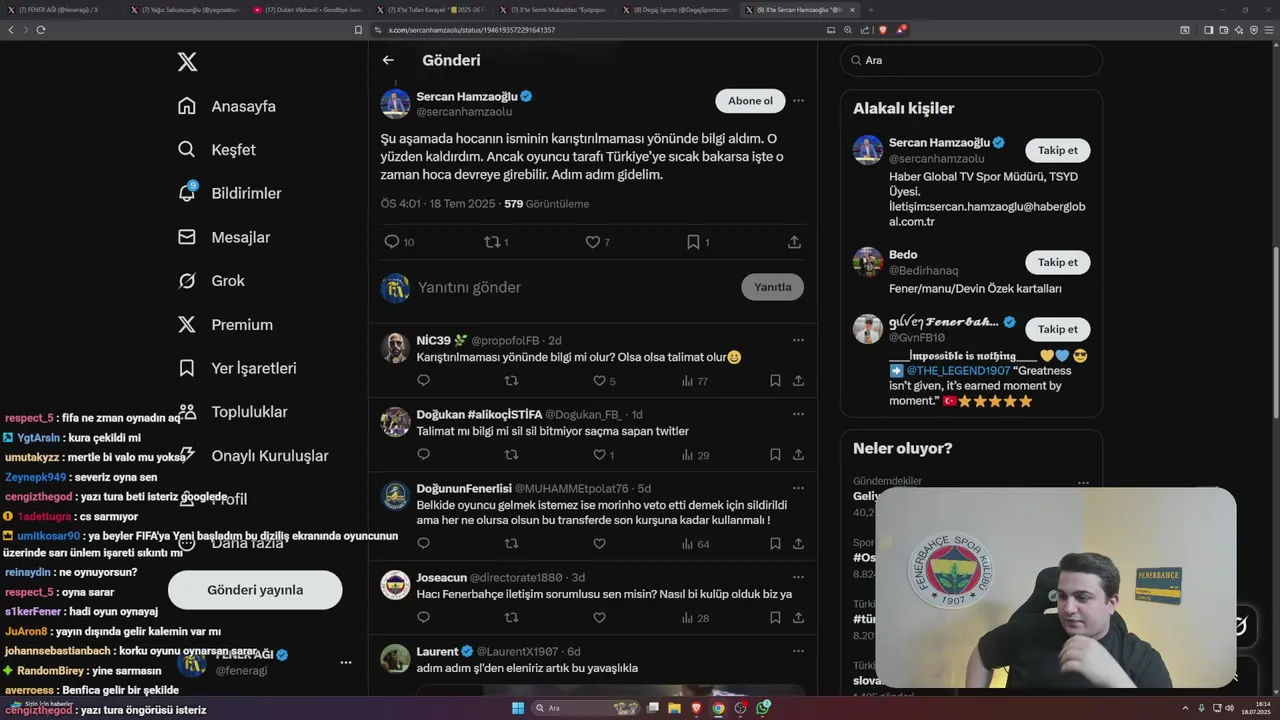
Task: Switch to Semti Mukaddes browser tab
Action: (554, 9)
